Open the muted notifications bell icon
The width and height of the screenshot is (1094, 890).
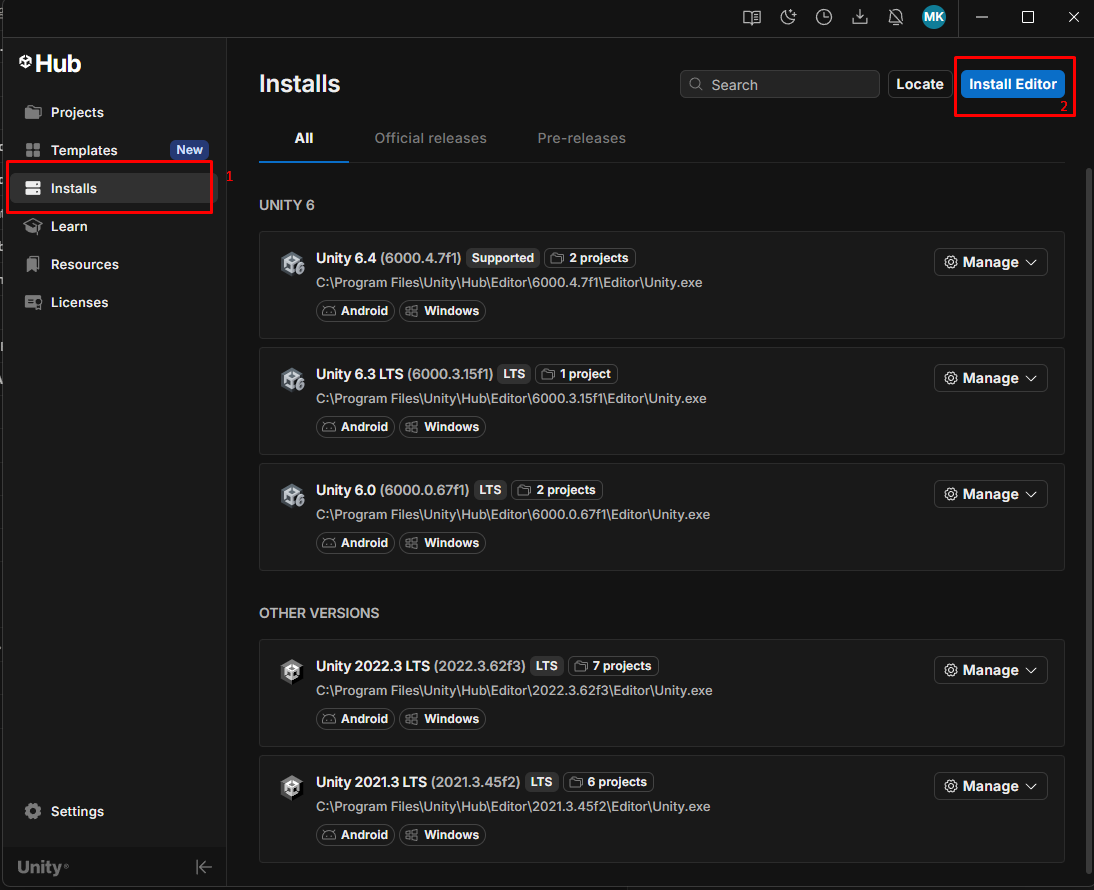point(896,17)
